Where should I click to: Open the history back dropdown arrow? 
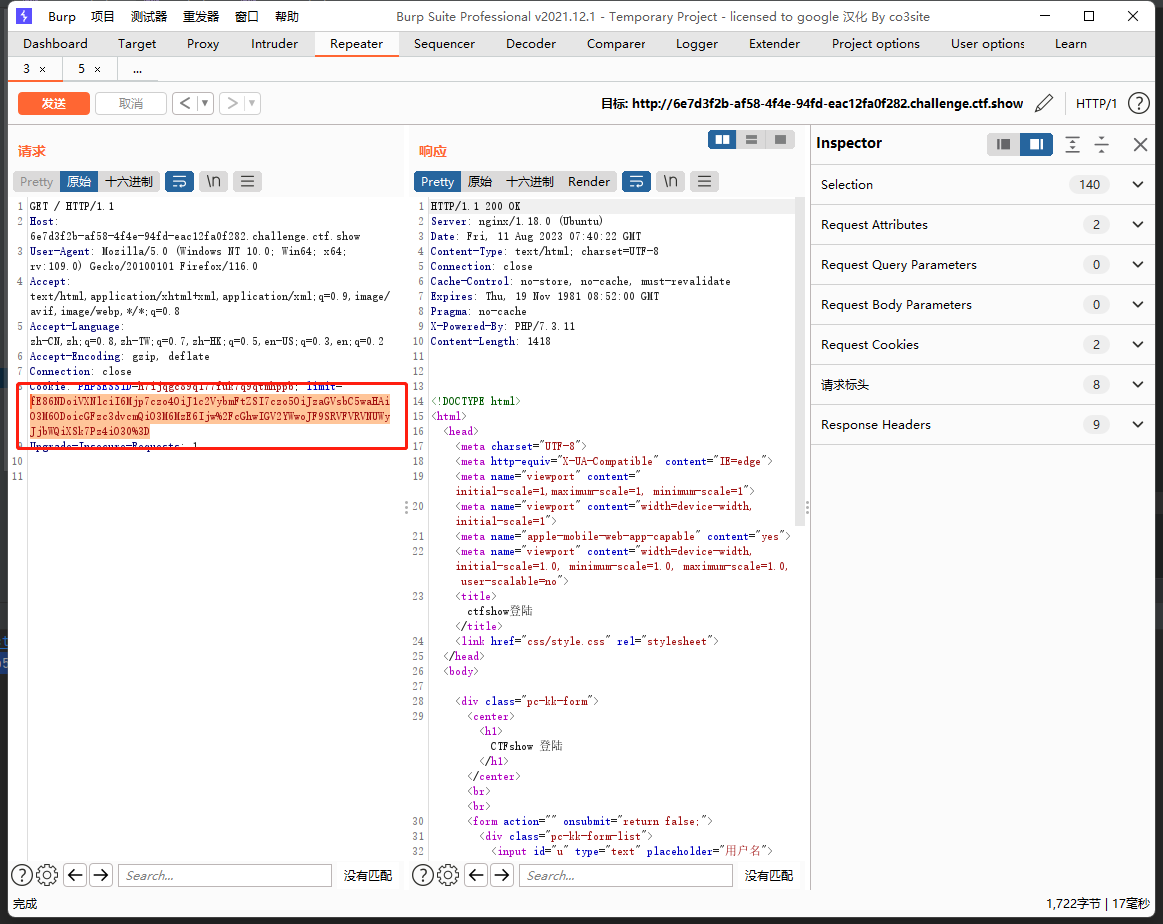(205, 103)
